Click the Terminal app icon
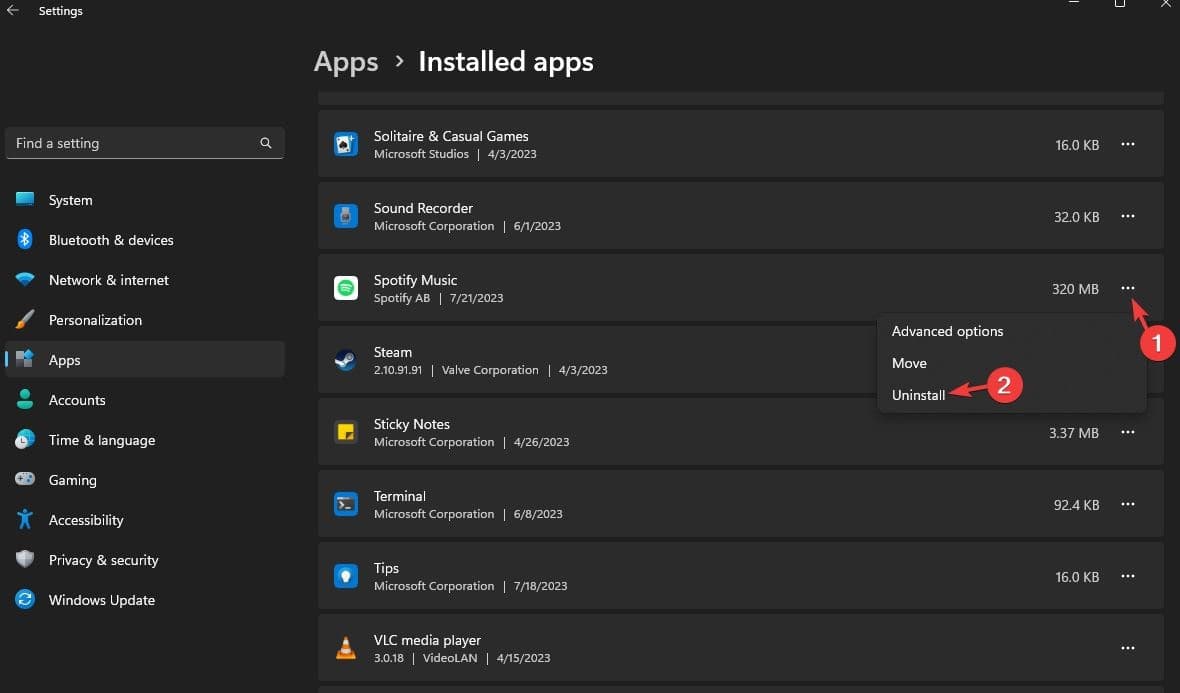Screen dimensions: 1180x693 coord(345,503)
